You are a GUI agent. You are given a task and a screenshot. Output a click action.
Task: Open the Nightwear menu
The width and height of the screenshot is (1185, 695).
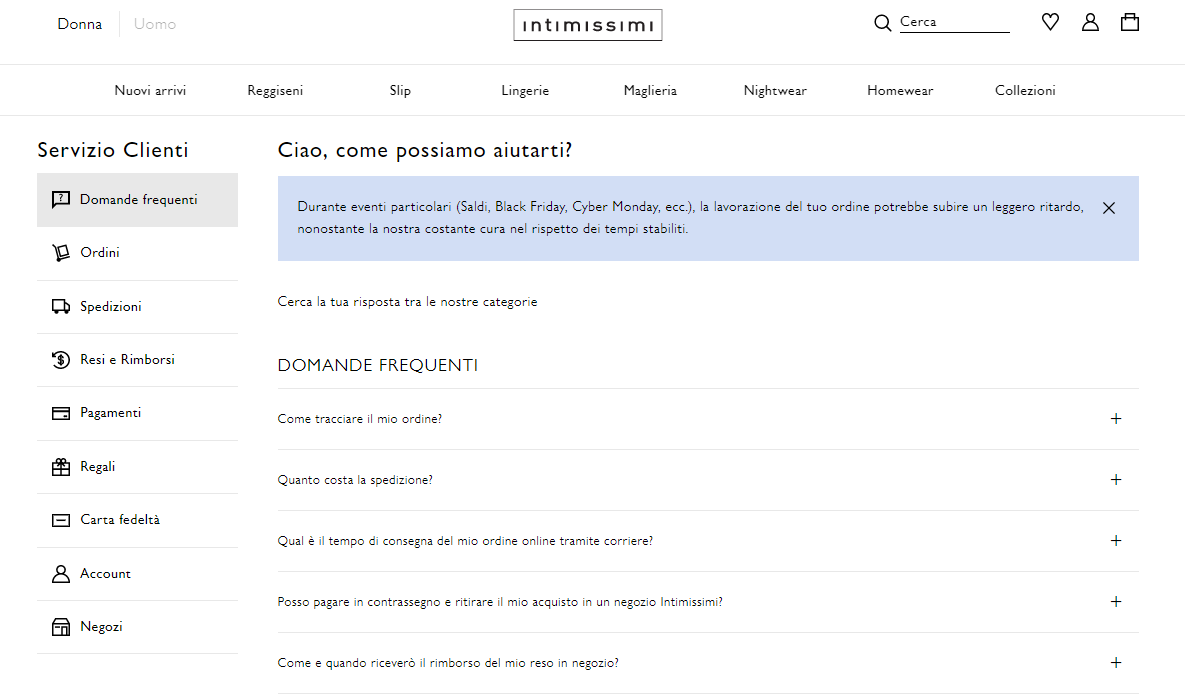(775, 90)
